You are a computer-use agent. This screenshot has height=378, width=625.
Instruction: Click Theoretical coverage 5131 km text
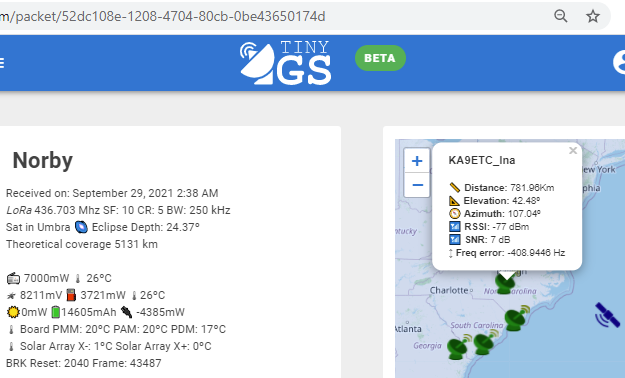pyautogui.click(x=82, y=244)
